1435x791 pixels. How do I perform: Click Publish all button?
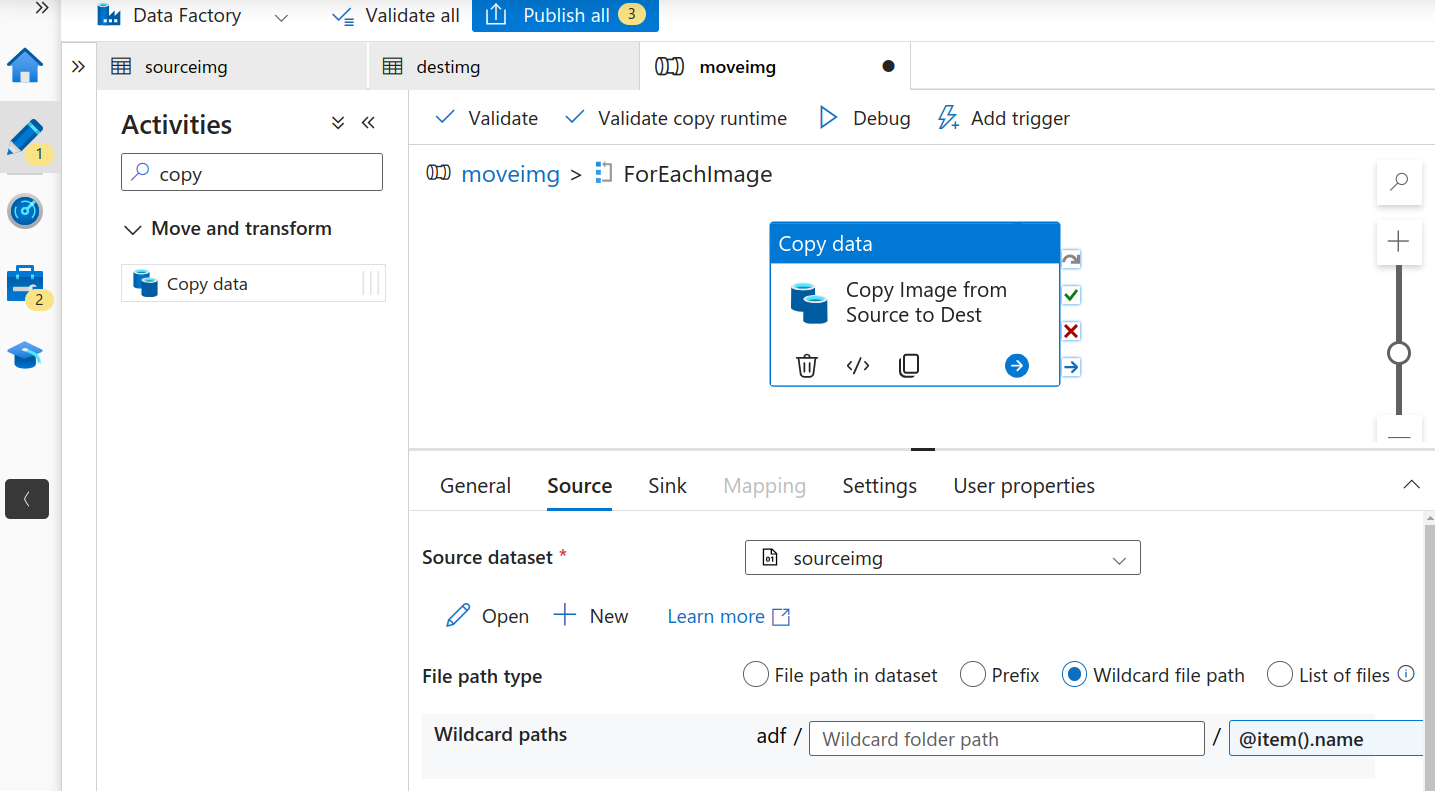click(x=565, y=16)
